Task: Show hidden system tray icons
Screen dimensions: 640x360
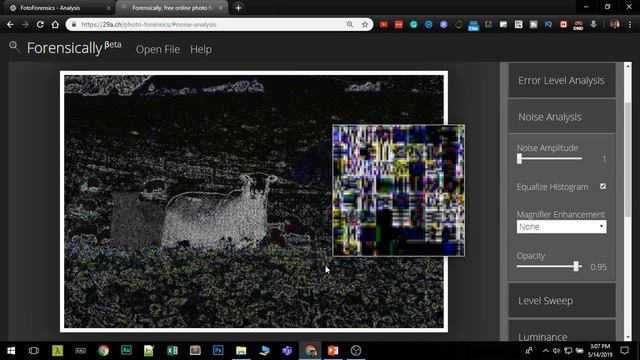Action: [546, 351]
